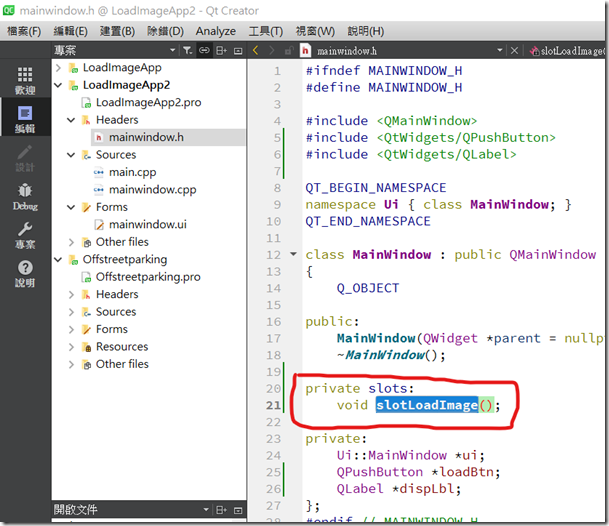Fold the MainWindow class at line 12
This screenshot has width=609, height=526.
(293, 255)
